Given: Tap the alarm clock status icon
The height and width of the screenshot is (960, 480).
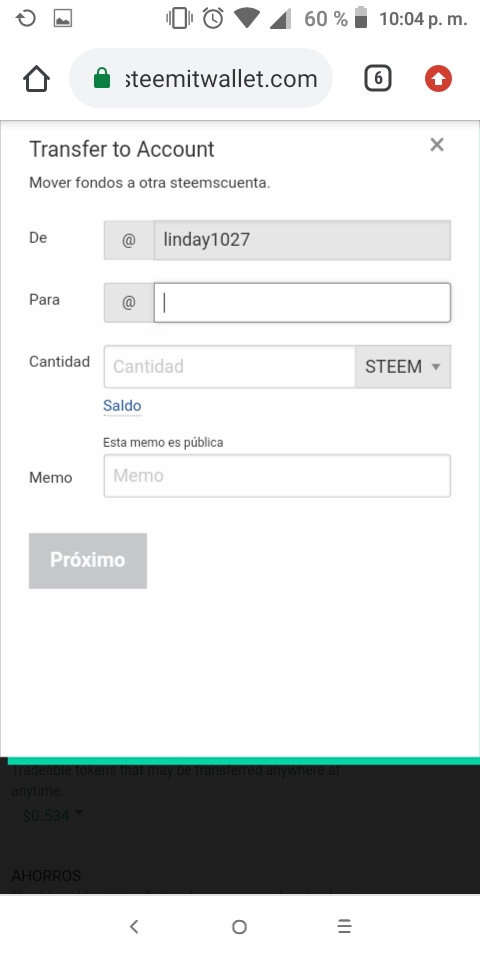Looking at the screenshot, I should click(x=213, y=18).
